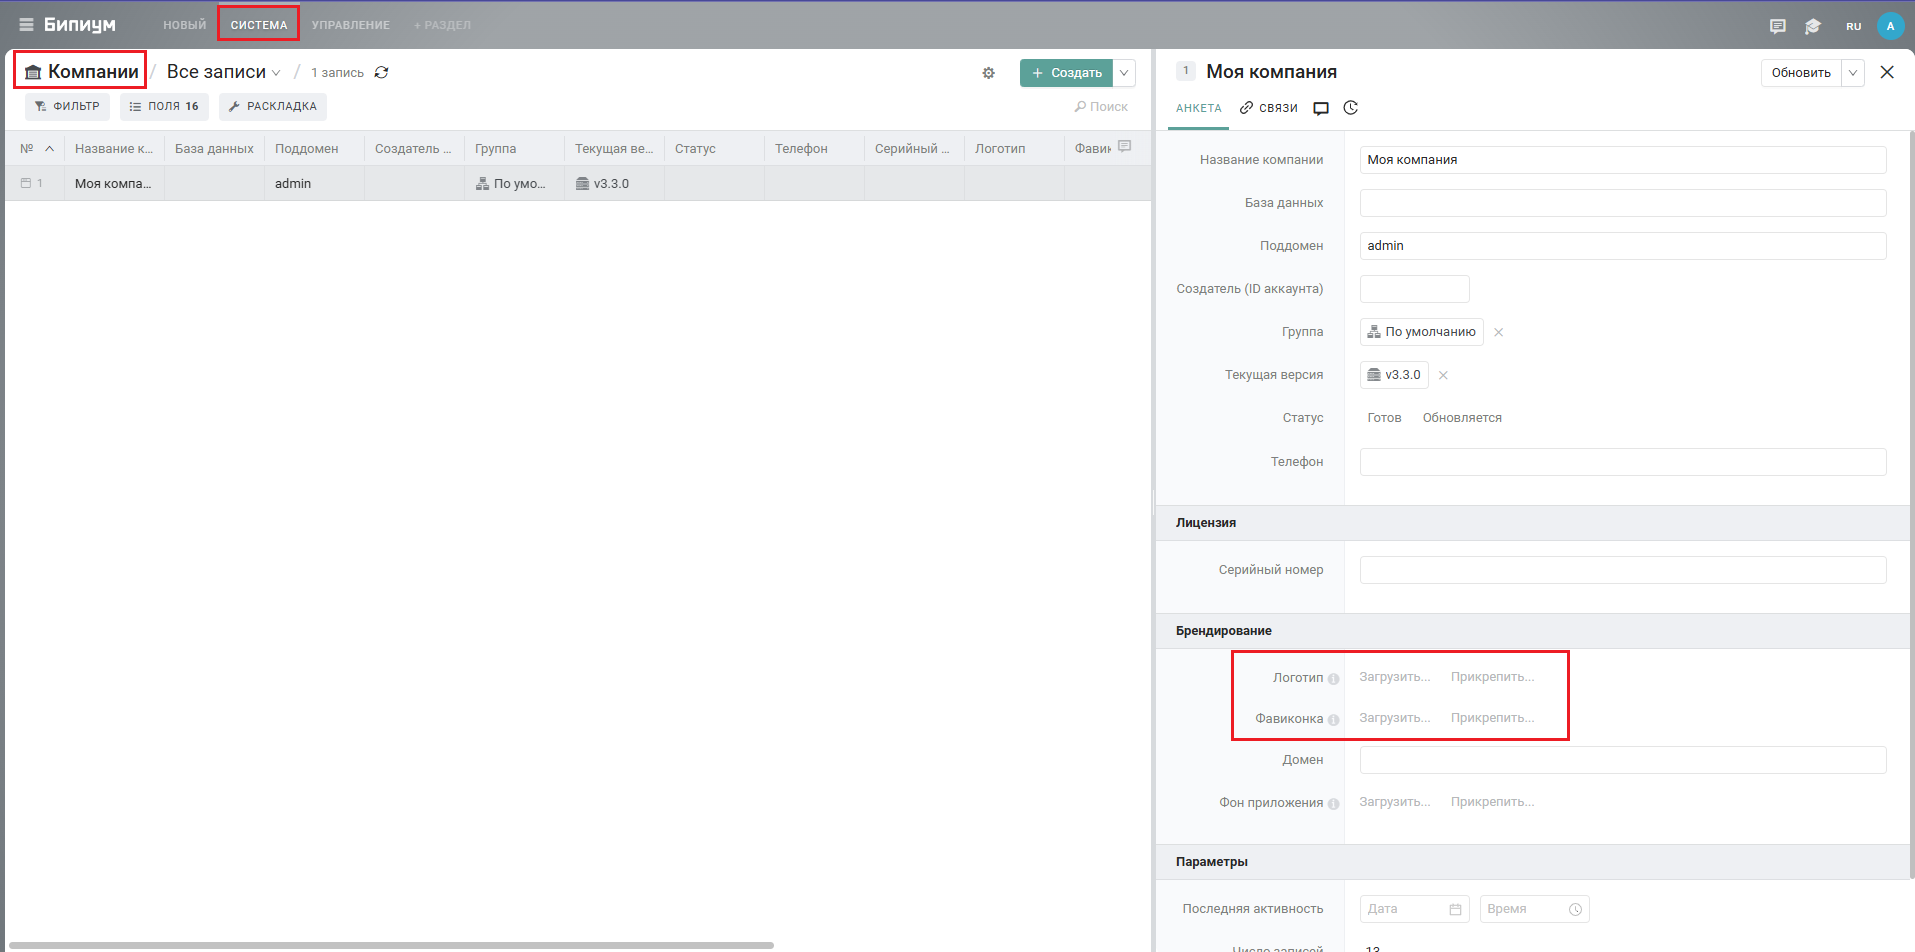Image resolution: width=1915 pixels, height=952 pixels.
Task: Switch to the СВЯЗИ tab
Action: click(x=1269, y=108)
